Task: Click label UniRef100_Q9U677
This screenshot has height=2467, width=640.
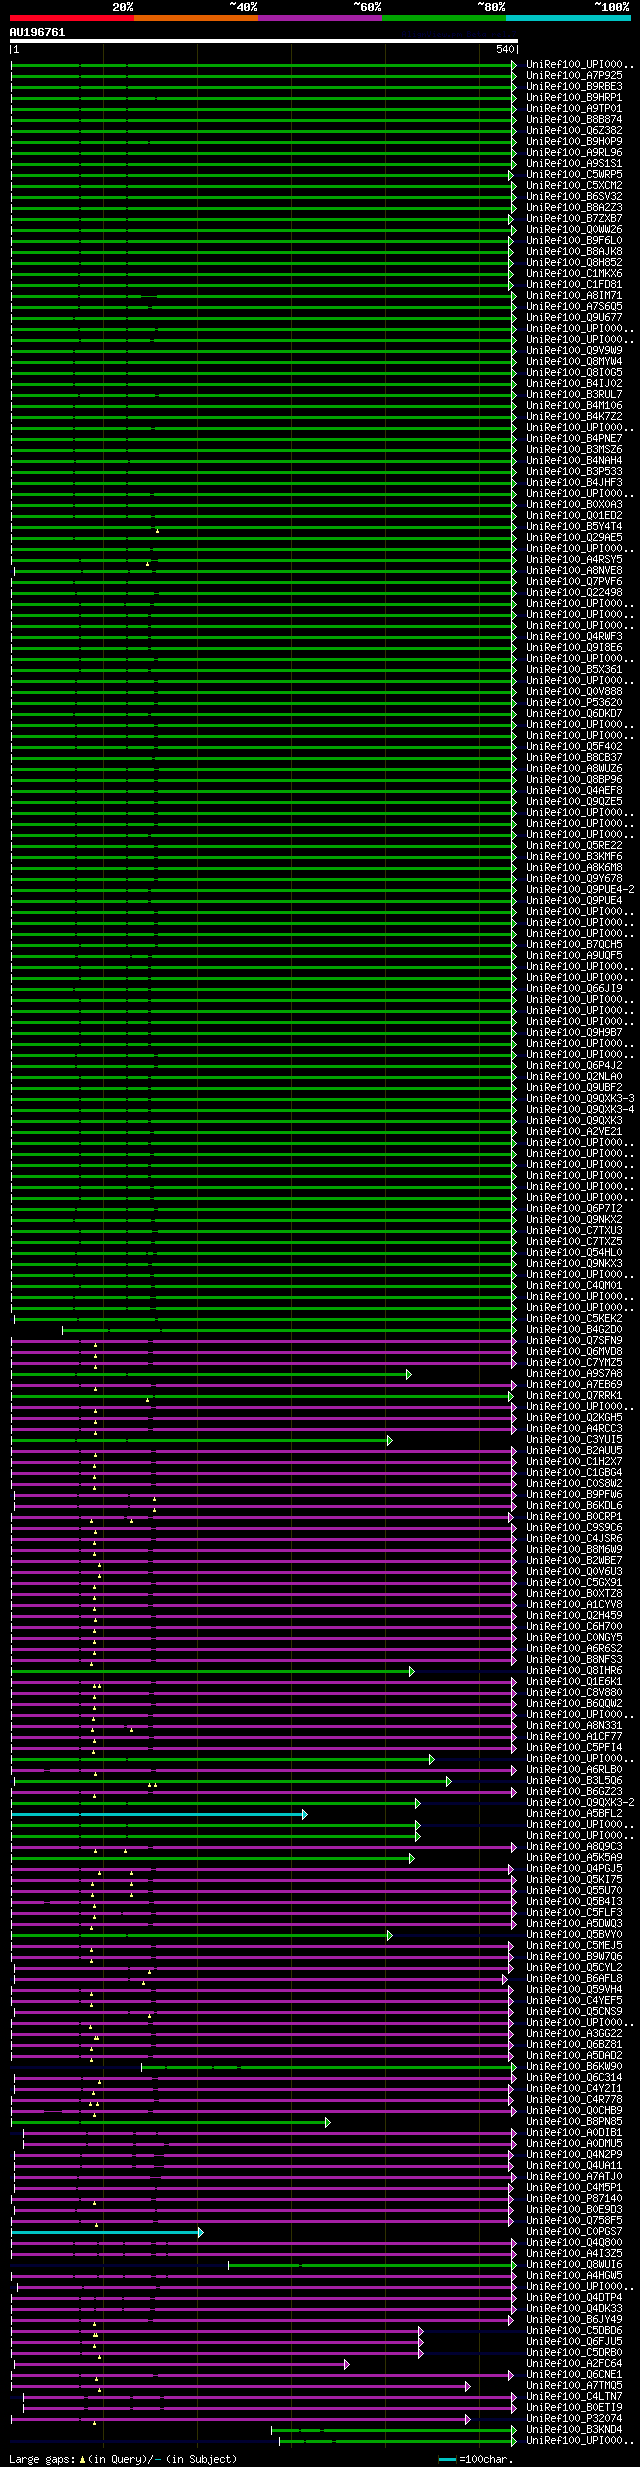Action: point(574,317)
